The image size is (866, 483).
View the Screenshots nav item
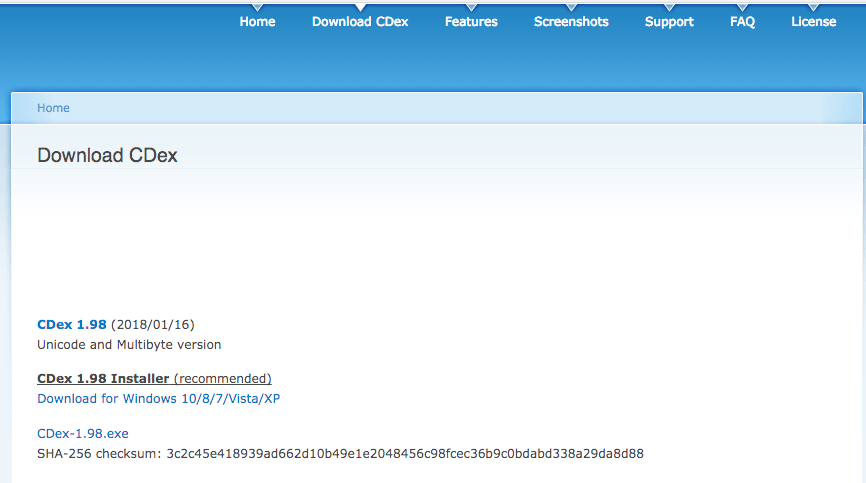(x=571, y=22)
